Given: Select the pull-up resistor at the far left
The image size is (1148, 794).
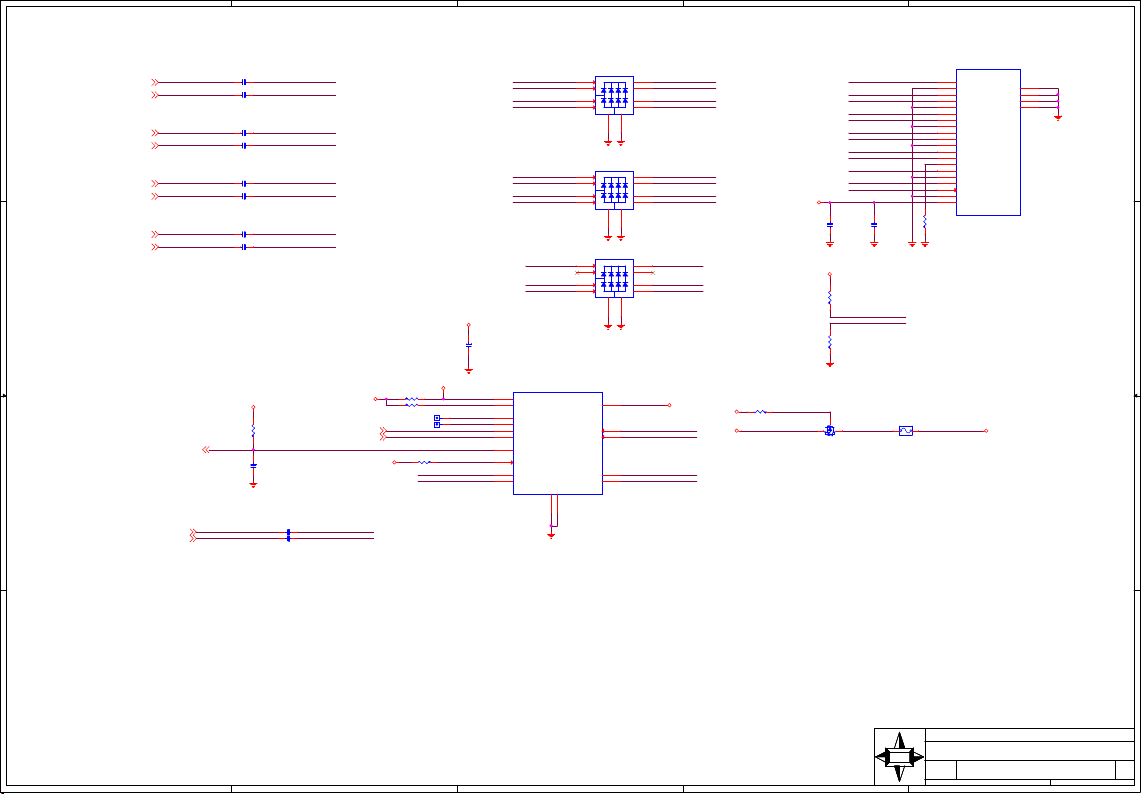Looking at the screenshot, I should coord(253,431).
